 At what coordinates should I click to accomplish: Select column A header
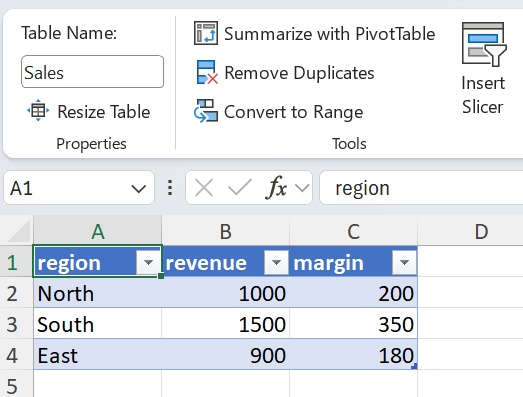[98, 231]
